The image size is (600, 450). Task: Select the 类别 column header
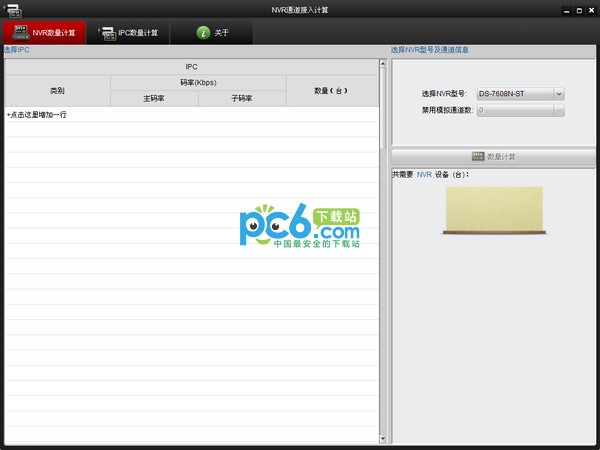57,90
